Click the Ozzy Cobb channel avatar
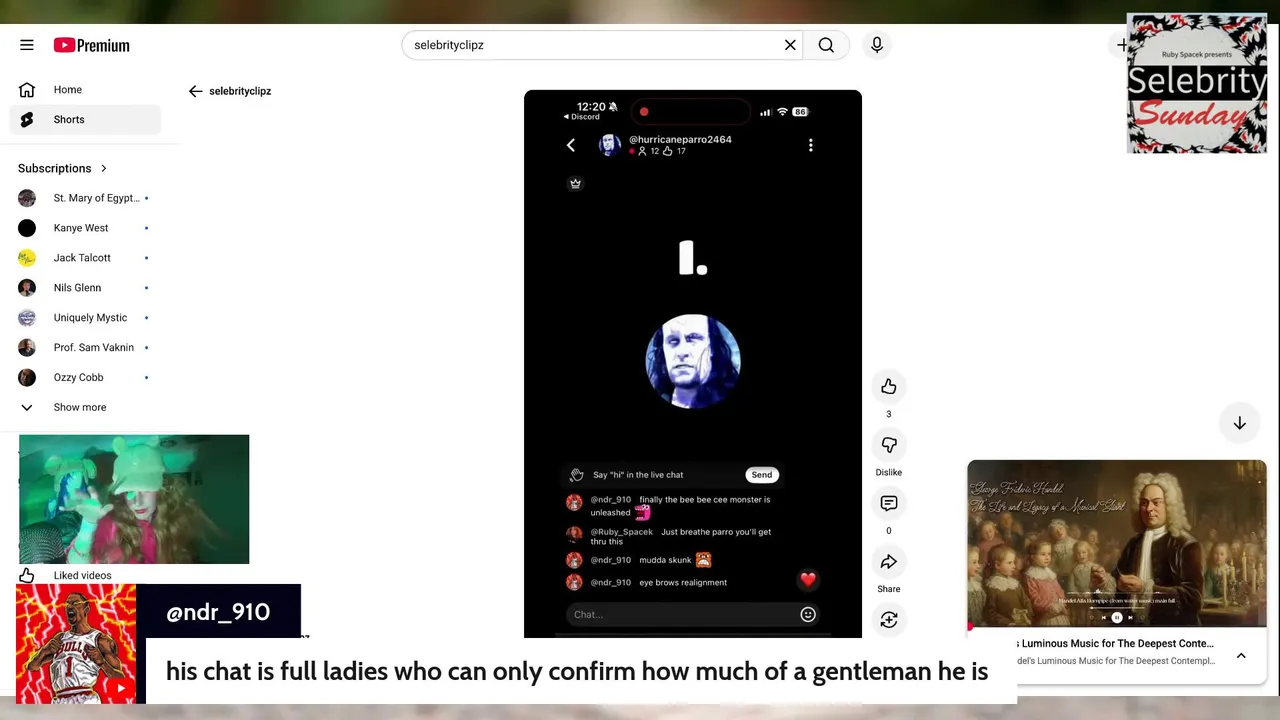This screenshot has width=1280, height=720. point(27,378)
